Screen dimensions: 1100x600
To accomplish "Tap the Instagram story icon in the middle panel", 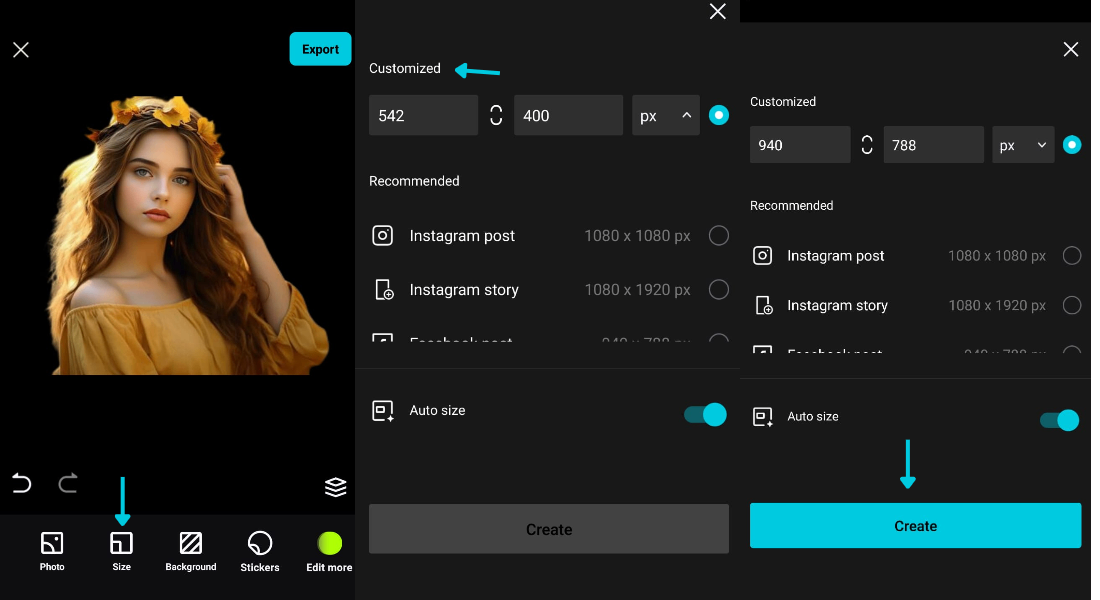I will pyautogui.click(x=384, y=290).
